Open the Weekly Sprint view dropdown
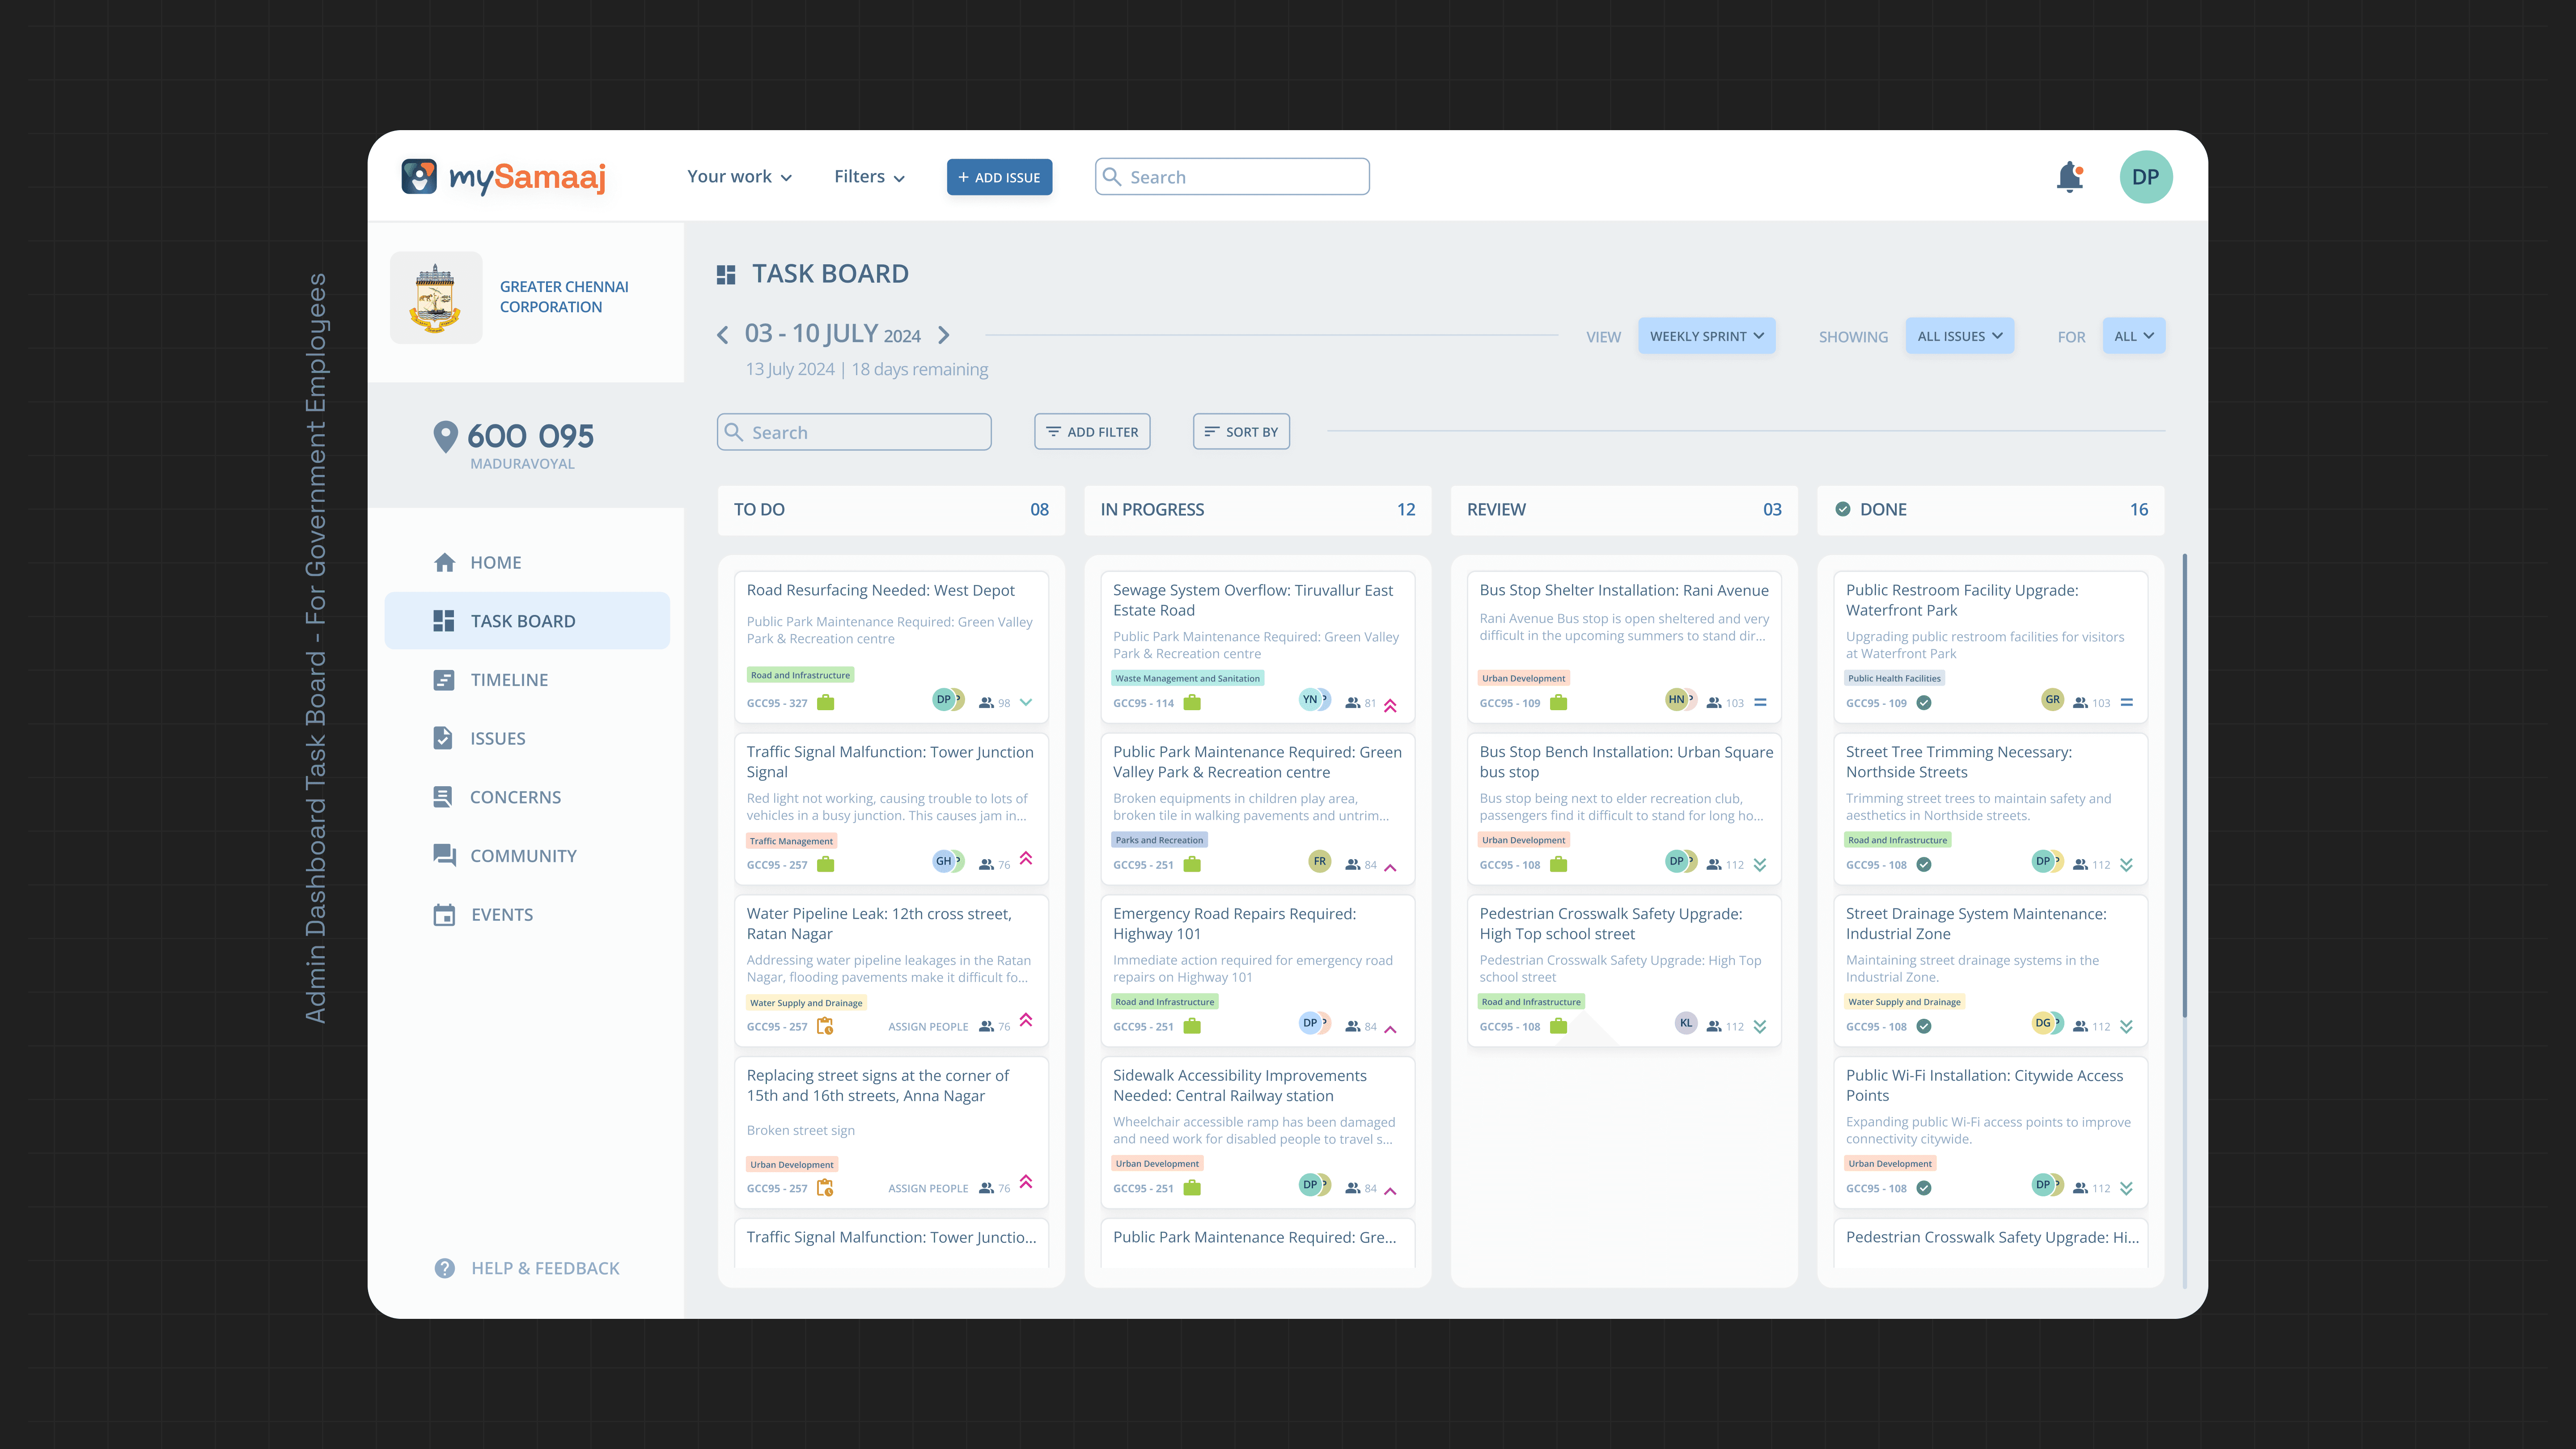Screen dimensions: 2576x1449 1706,336
